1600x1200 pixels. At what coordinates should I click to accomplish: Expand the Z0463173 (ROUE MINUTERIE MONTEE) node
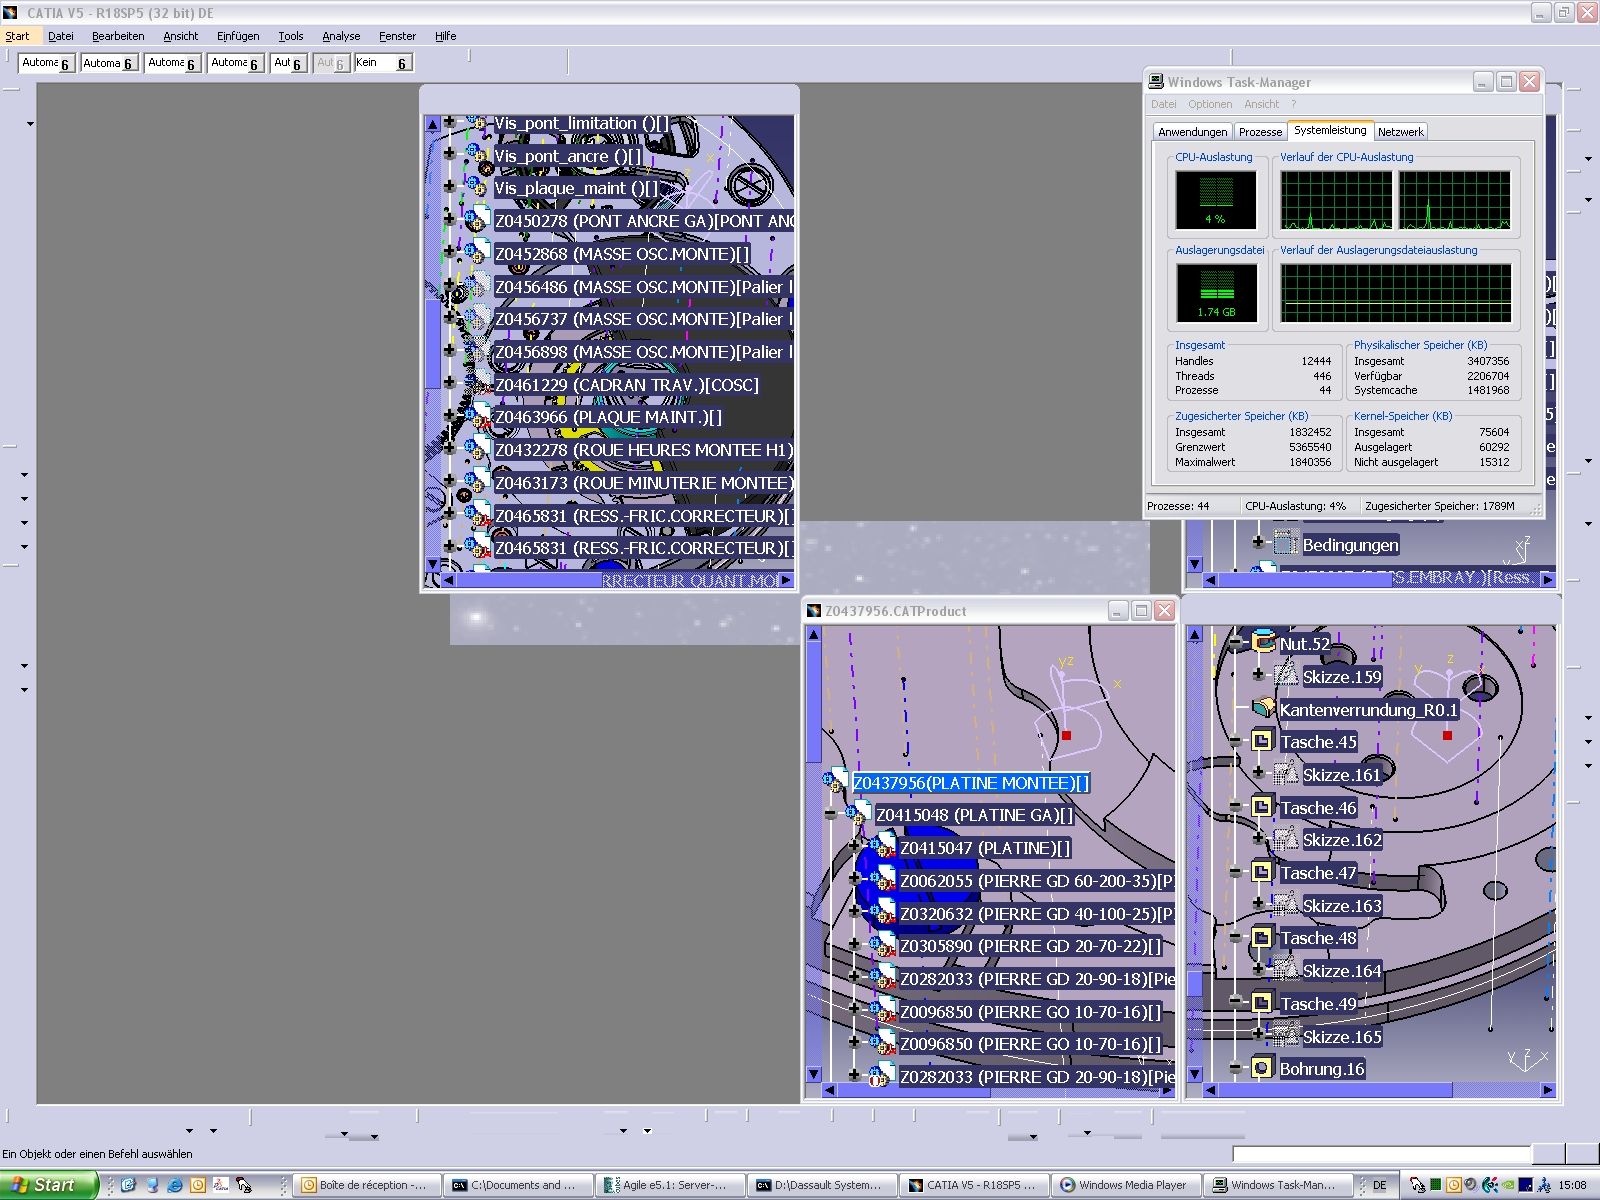450,482
